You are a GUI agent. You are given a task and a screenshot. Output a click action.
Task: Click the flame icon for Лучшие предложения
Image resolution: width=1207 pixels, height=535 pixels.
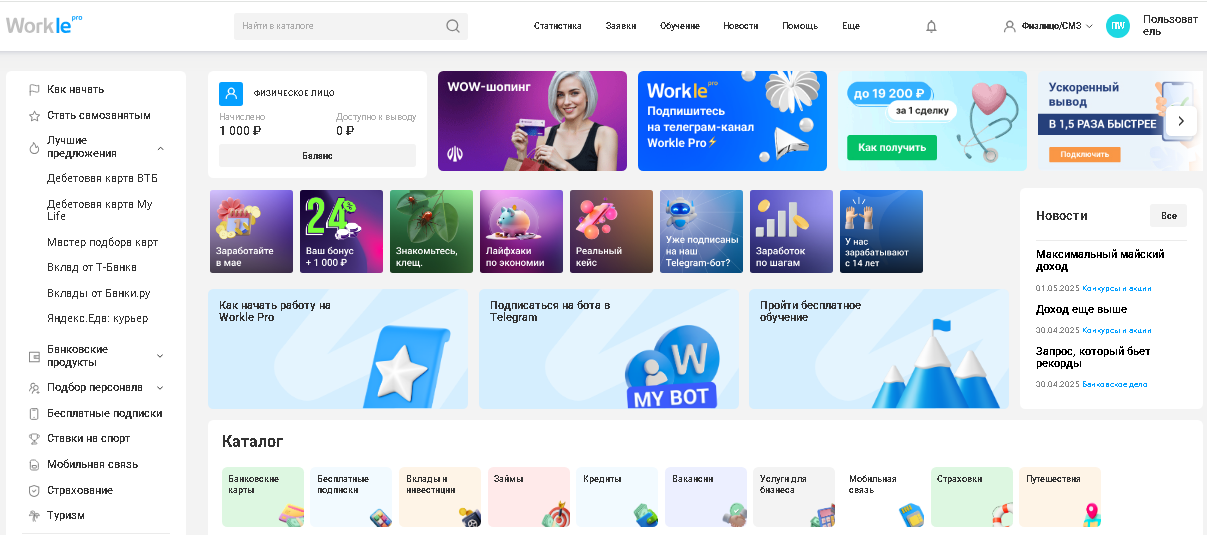34,147
